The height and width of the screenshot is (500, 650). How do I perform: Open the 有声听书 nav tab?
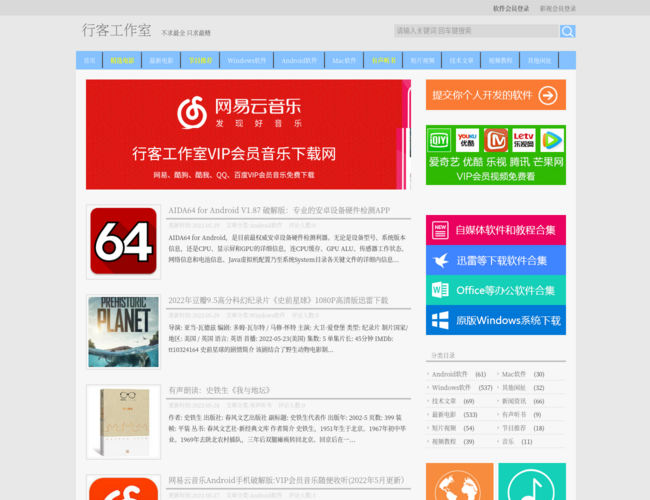(x=383, y=61)
